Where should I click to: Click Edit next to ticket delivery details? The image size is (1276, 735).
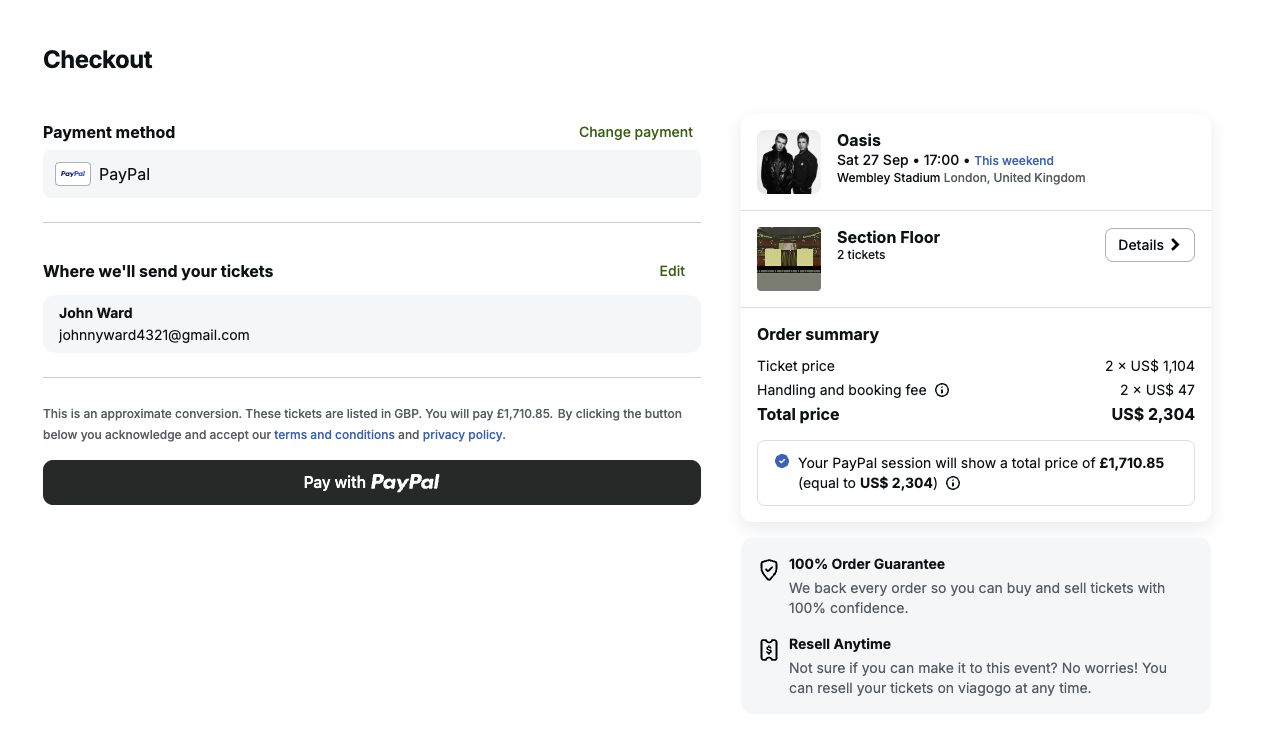[x=672, y=271]
